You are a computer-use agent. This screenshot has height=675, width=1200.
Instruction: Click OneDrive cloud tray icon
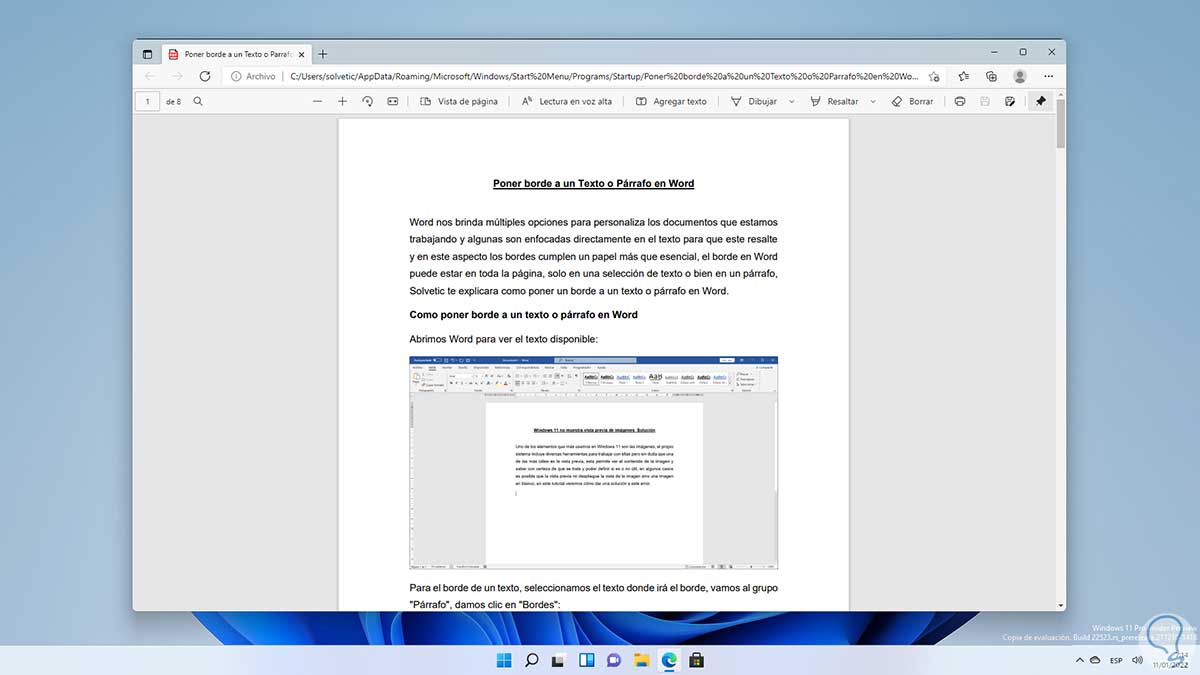[x=1097, y=660]
